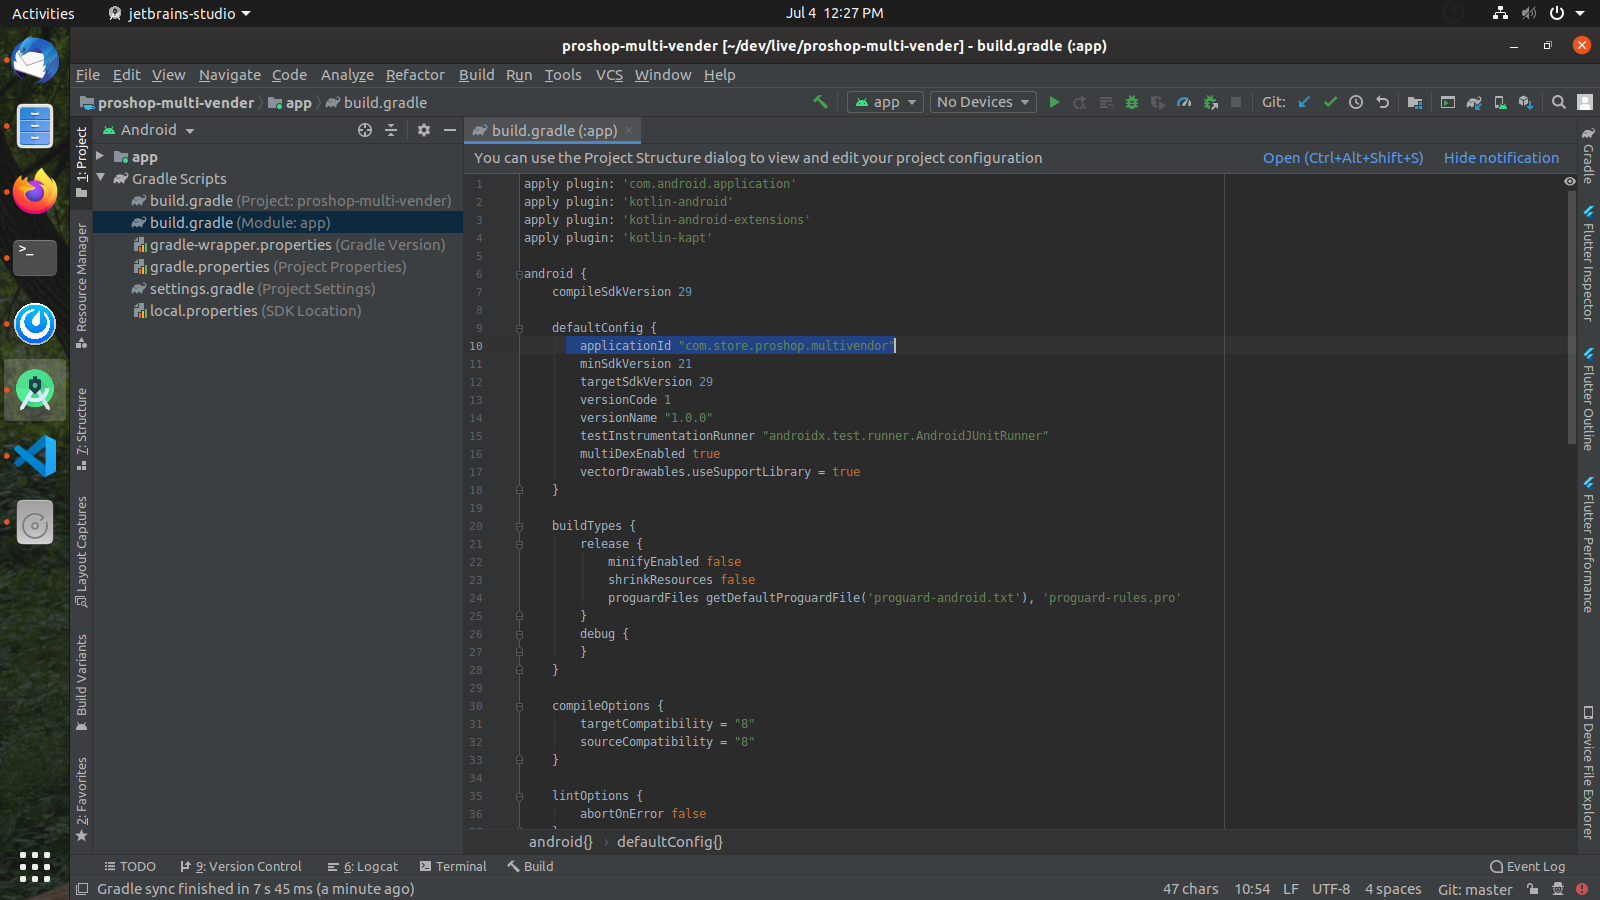Image resolution: width=1600 pixels, height=900 pixels.
Task: Toggle the Device File Explorer tool window
Action: [1588, 772]
